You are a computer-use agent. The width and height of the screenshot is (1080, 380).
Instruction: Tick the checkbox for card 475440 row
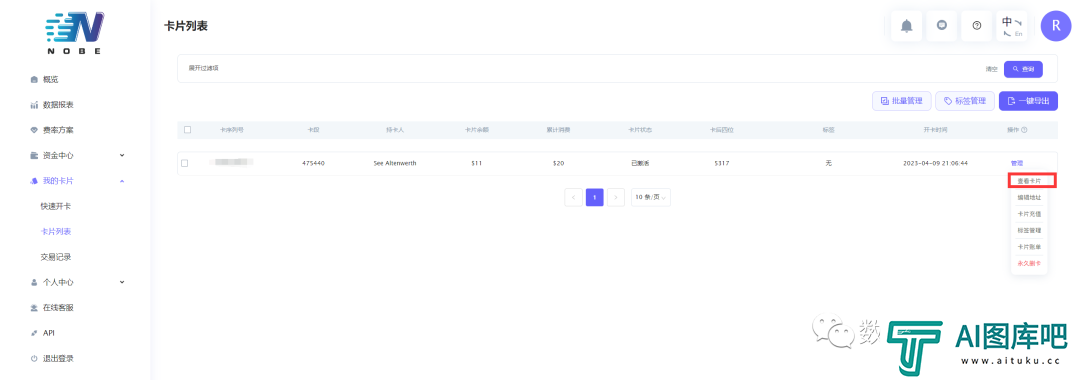(184, 163)
